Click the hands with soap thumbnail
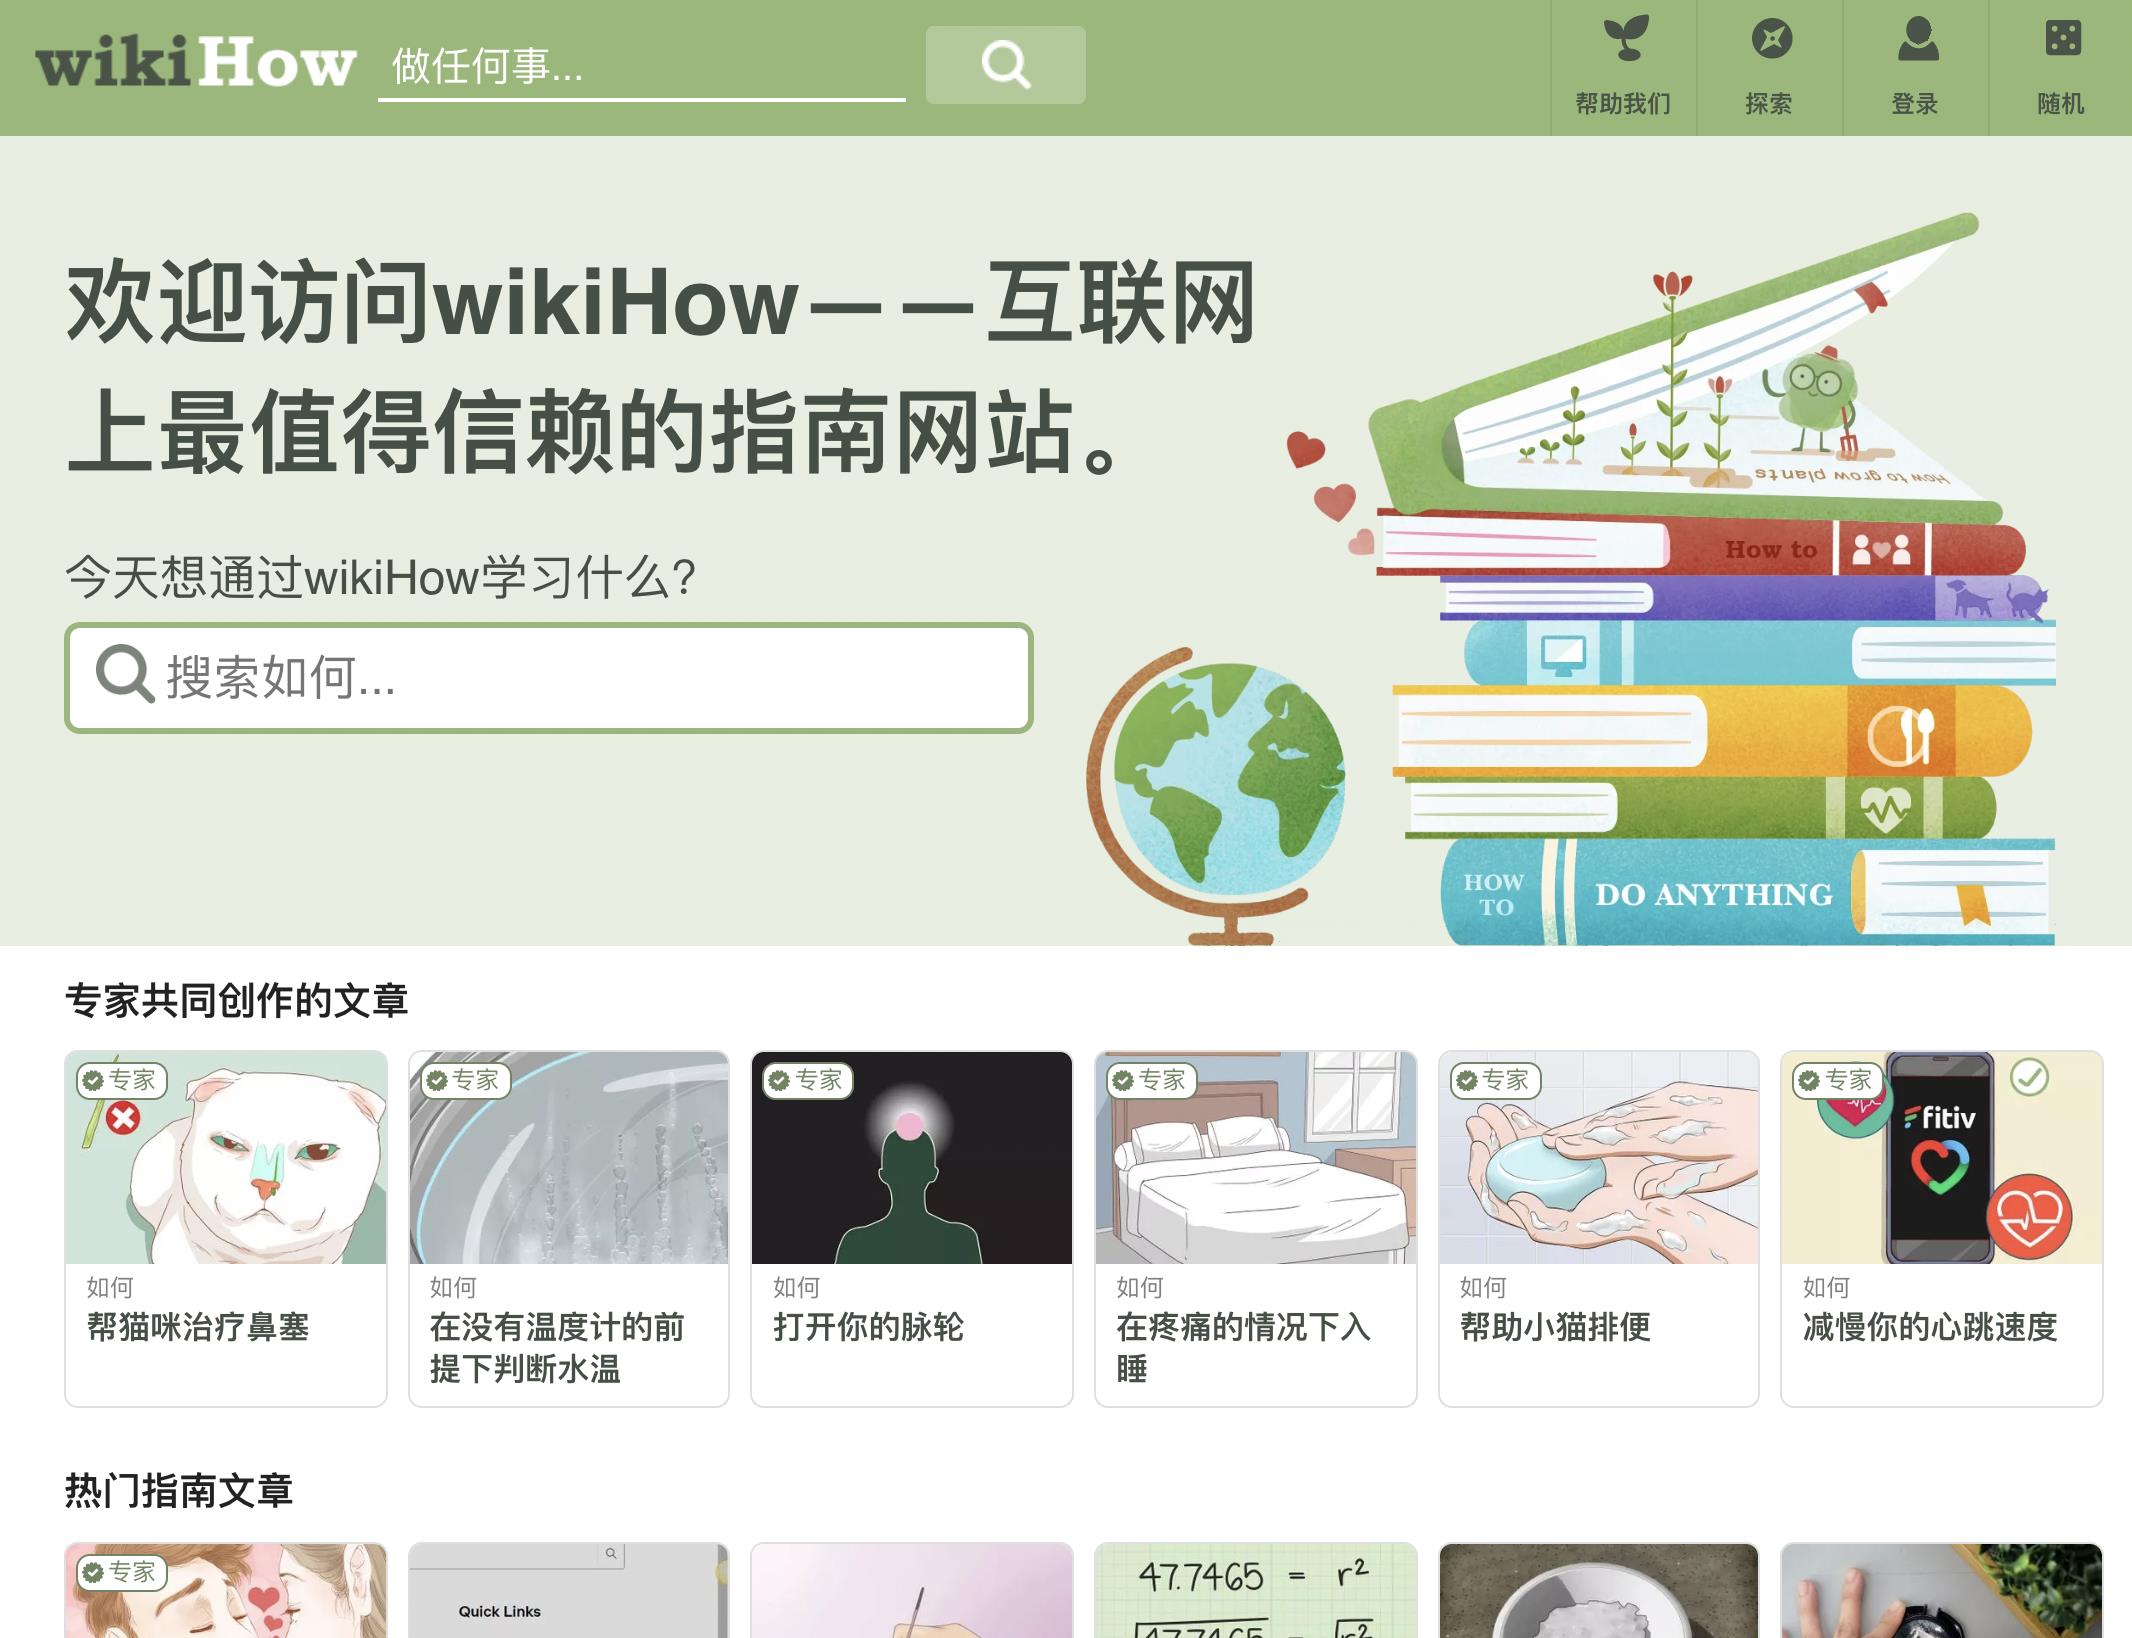 point(1599,1158)
